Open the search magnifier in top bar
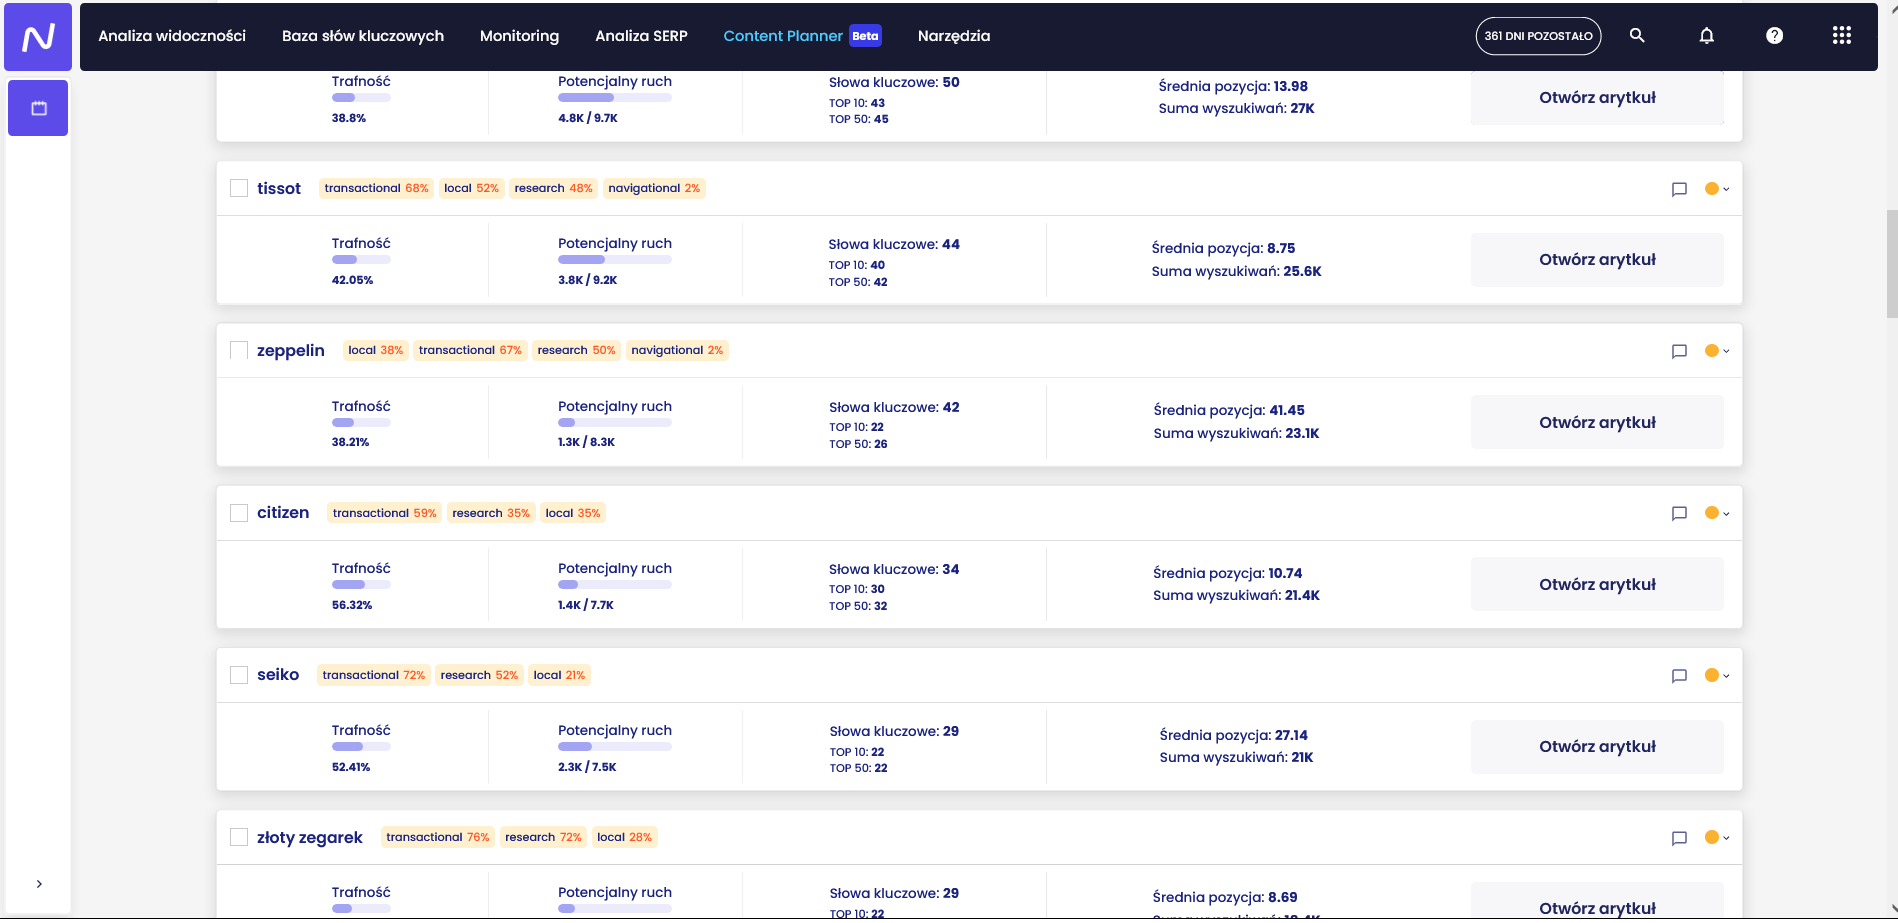Screen dimensions: 1898x923 (x=1637, y=35)
